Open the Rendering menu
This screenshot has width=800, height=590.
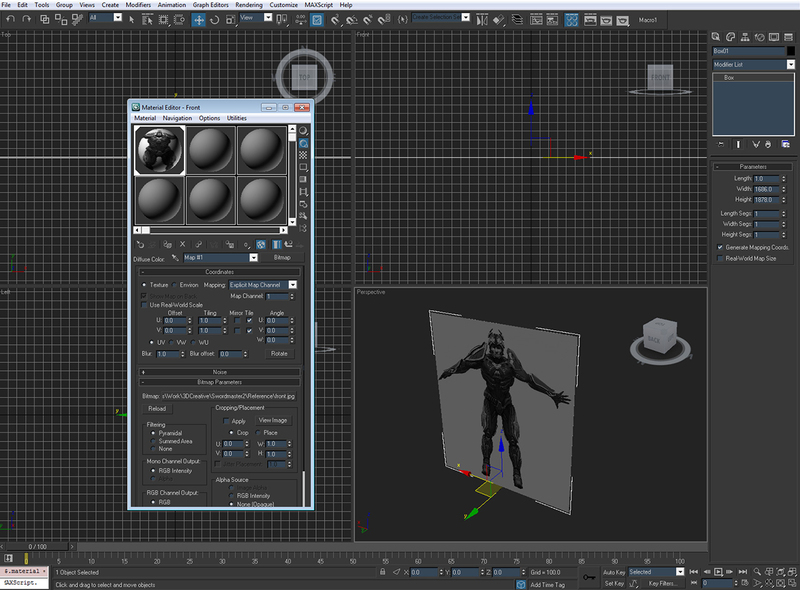[x=249, y=5]
